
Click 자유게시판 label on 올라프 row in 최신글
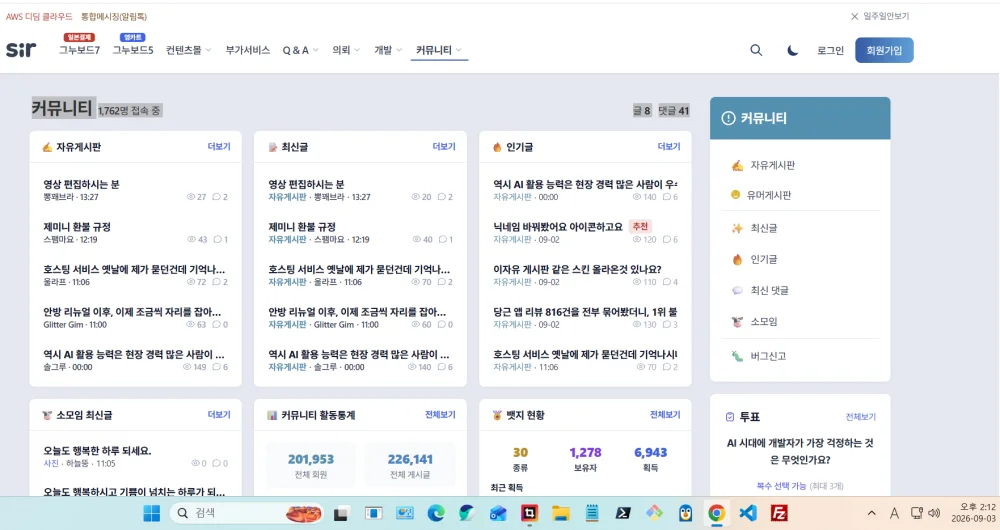point(287,282)
